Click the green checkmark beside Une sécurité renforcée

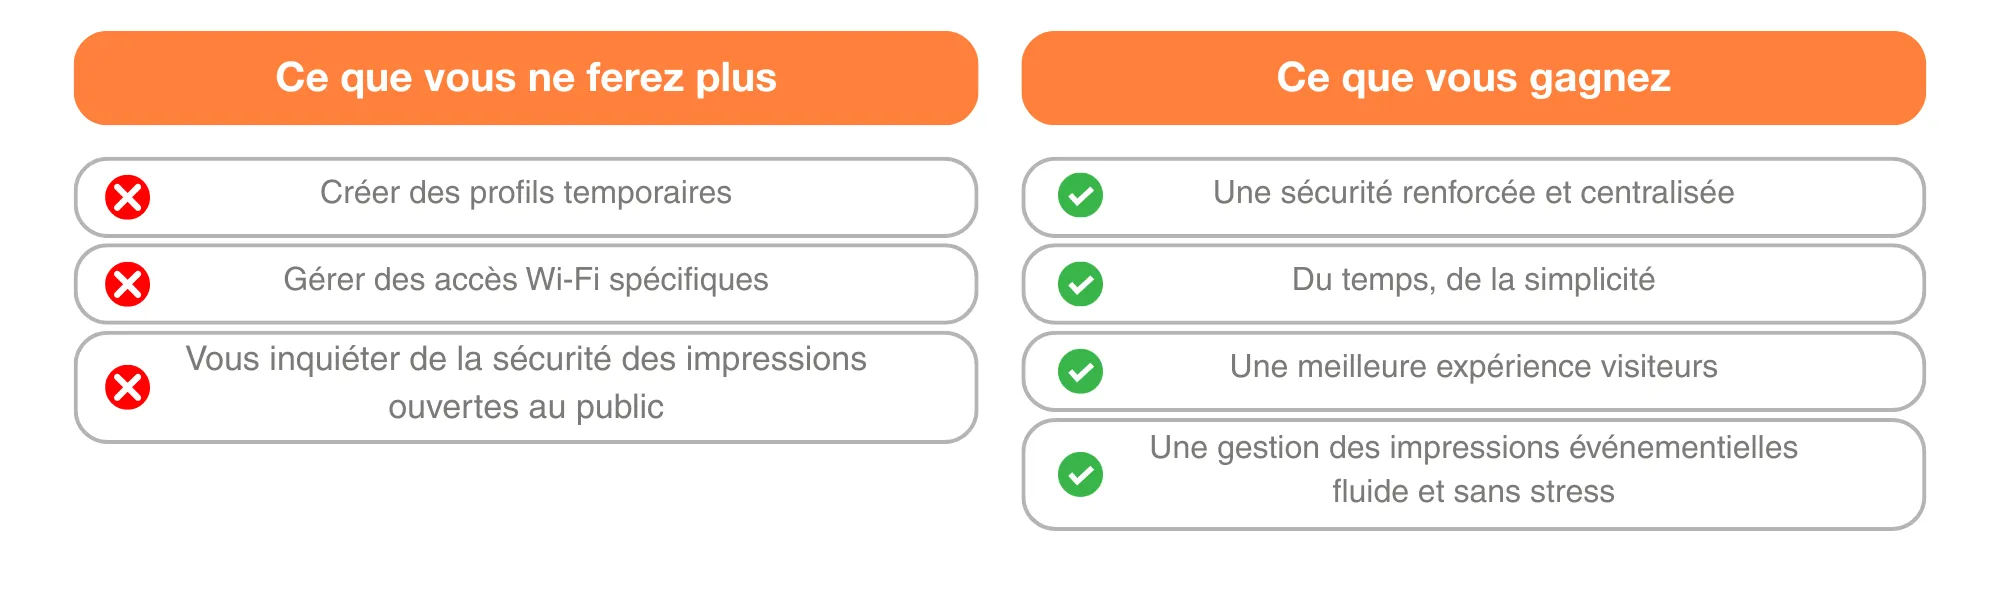[1080, 195]
